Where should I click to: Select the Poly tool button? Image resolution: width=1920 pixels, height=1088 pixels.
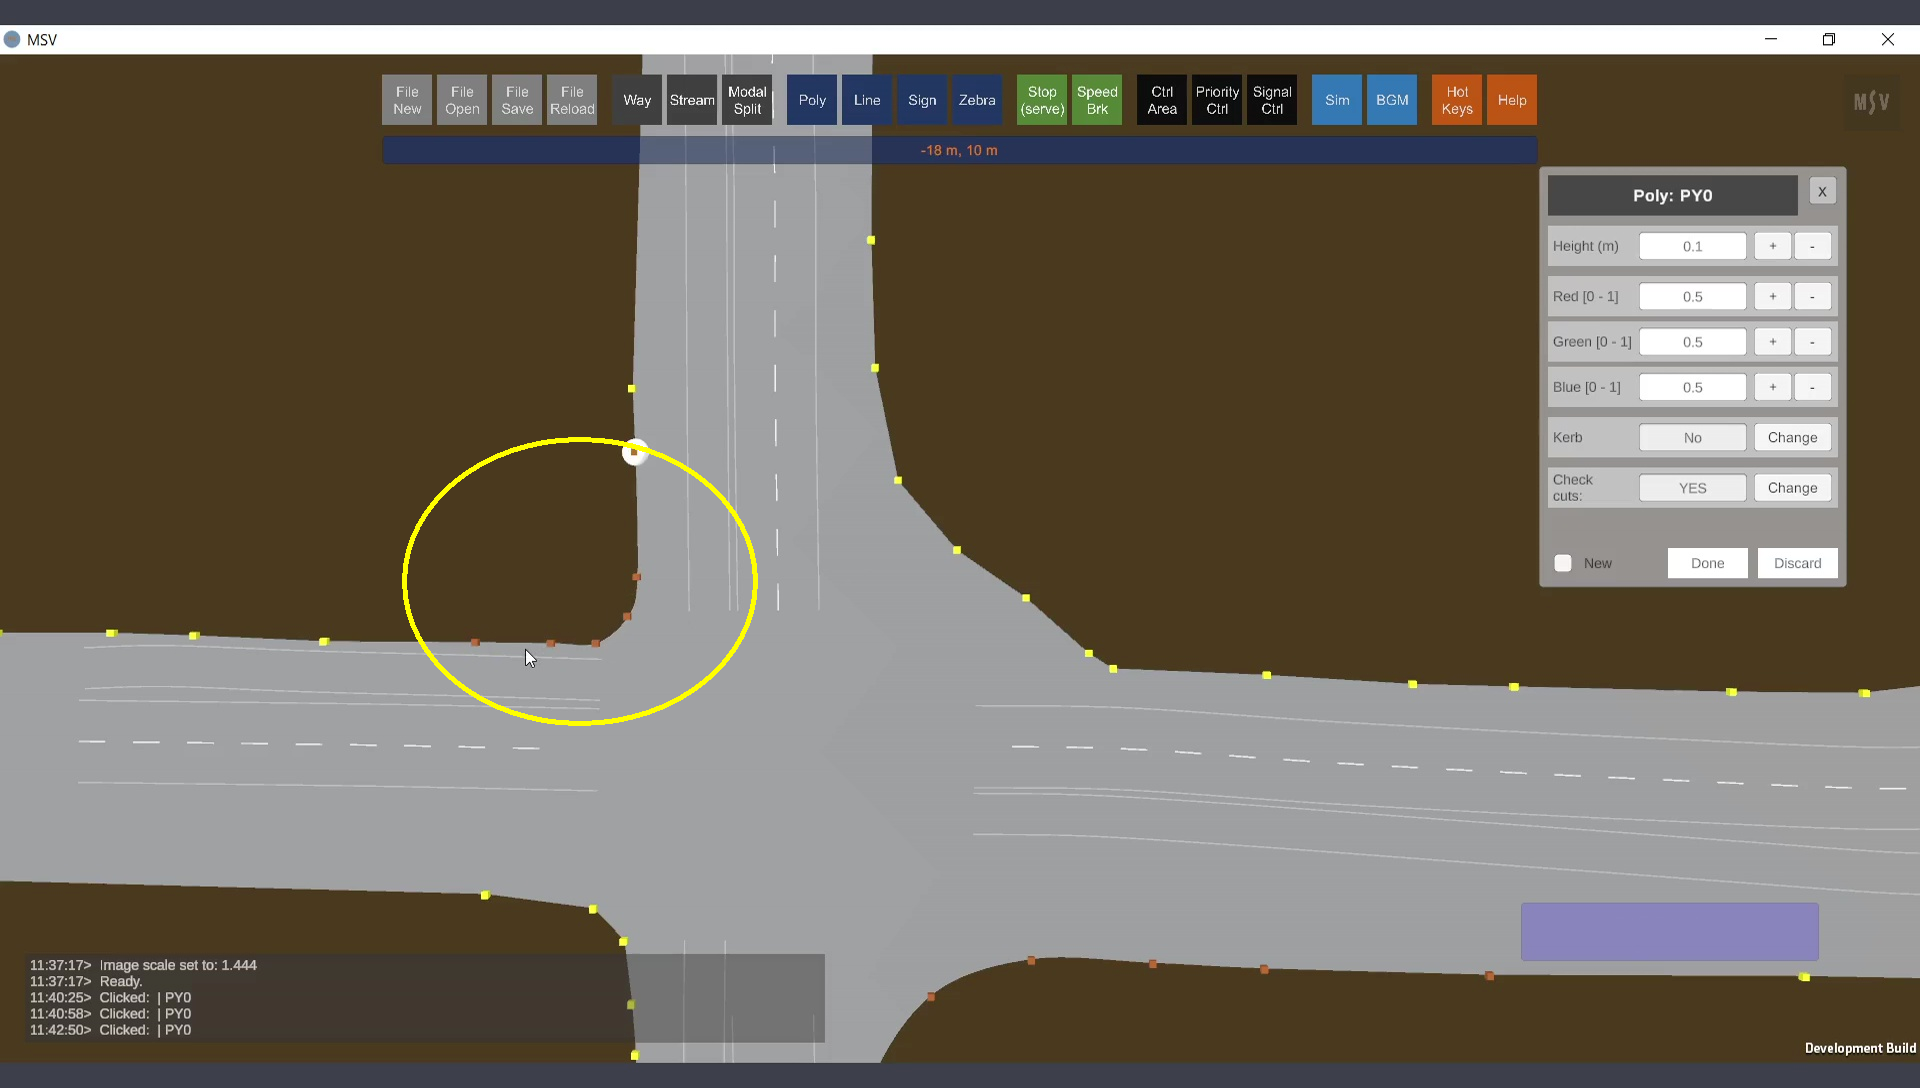tap(811, 100)
